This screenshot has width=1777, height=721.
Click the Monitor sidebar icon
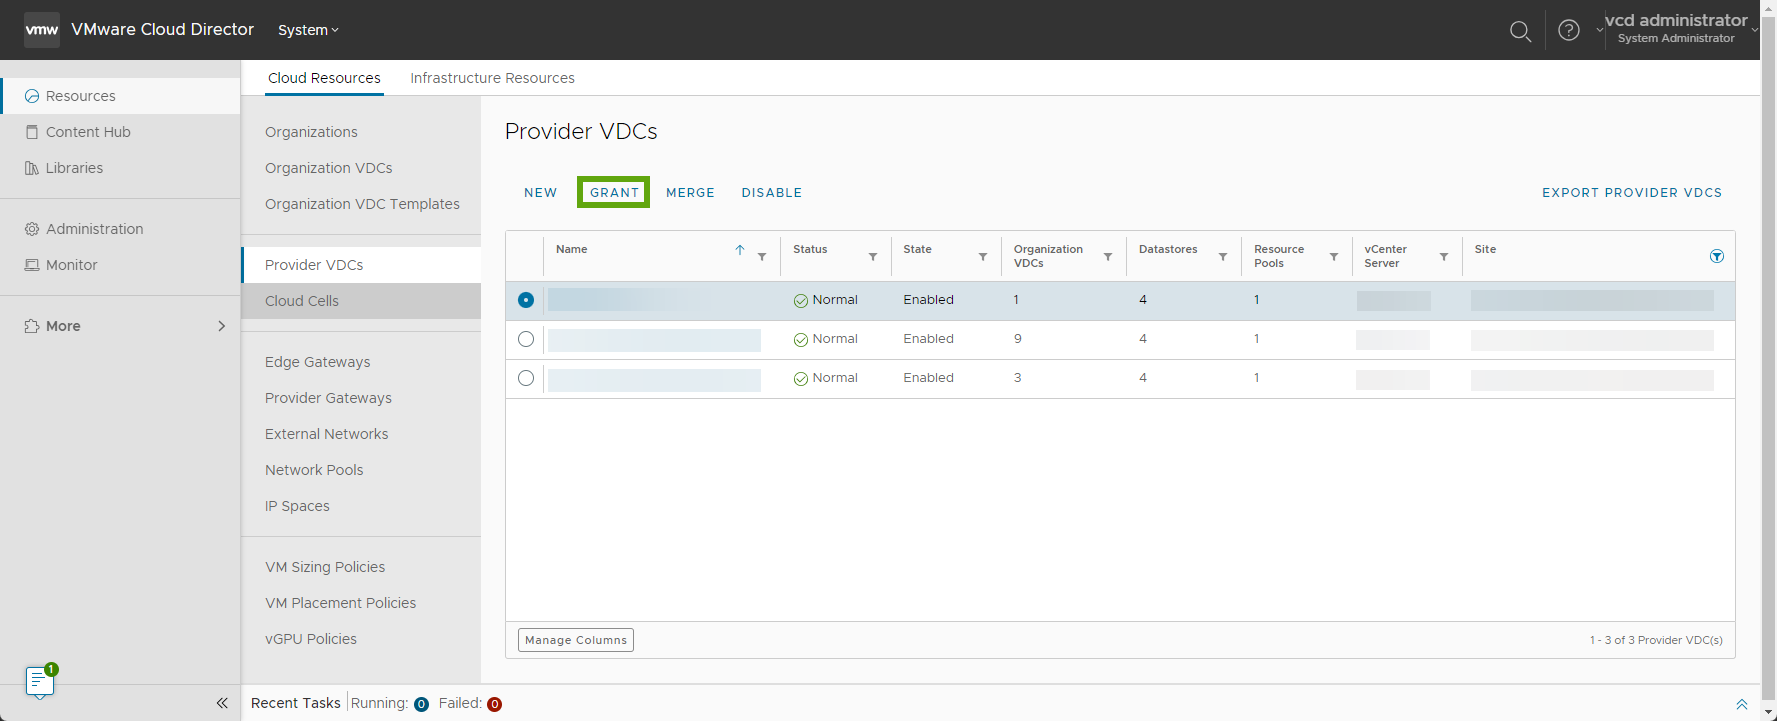click(x=32, y=265)
